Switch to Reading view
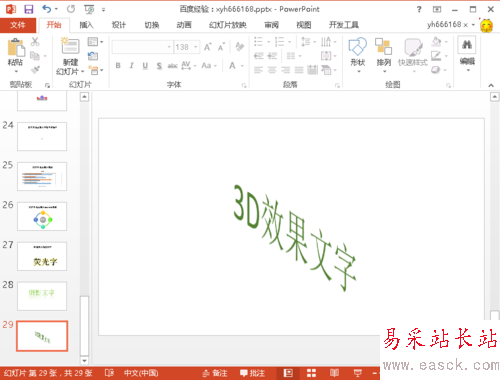 pos(334,373)
